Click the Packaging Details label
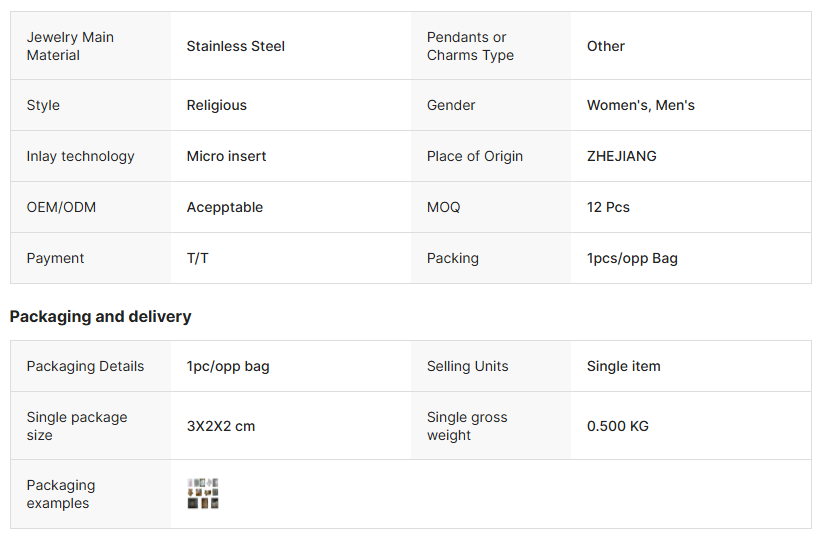Screen dimensions: 821x546 point(85,366)
